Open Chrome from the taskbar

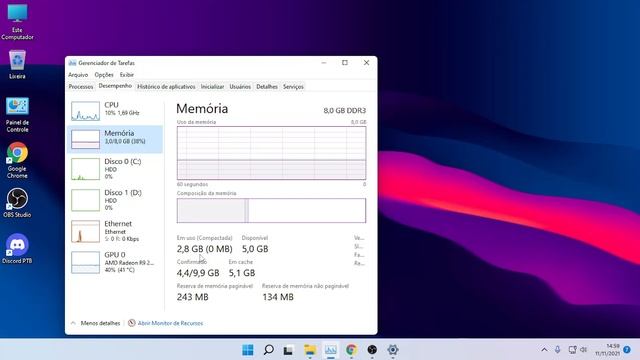(351, 350)
